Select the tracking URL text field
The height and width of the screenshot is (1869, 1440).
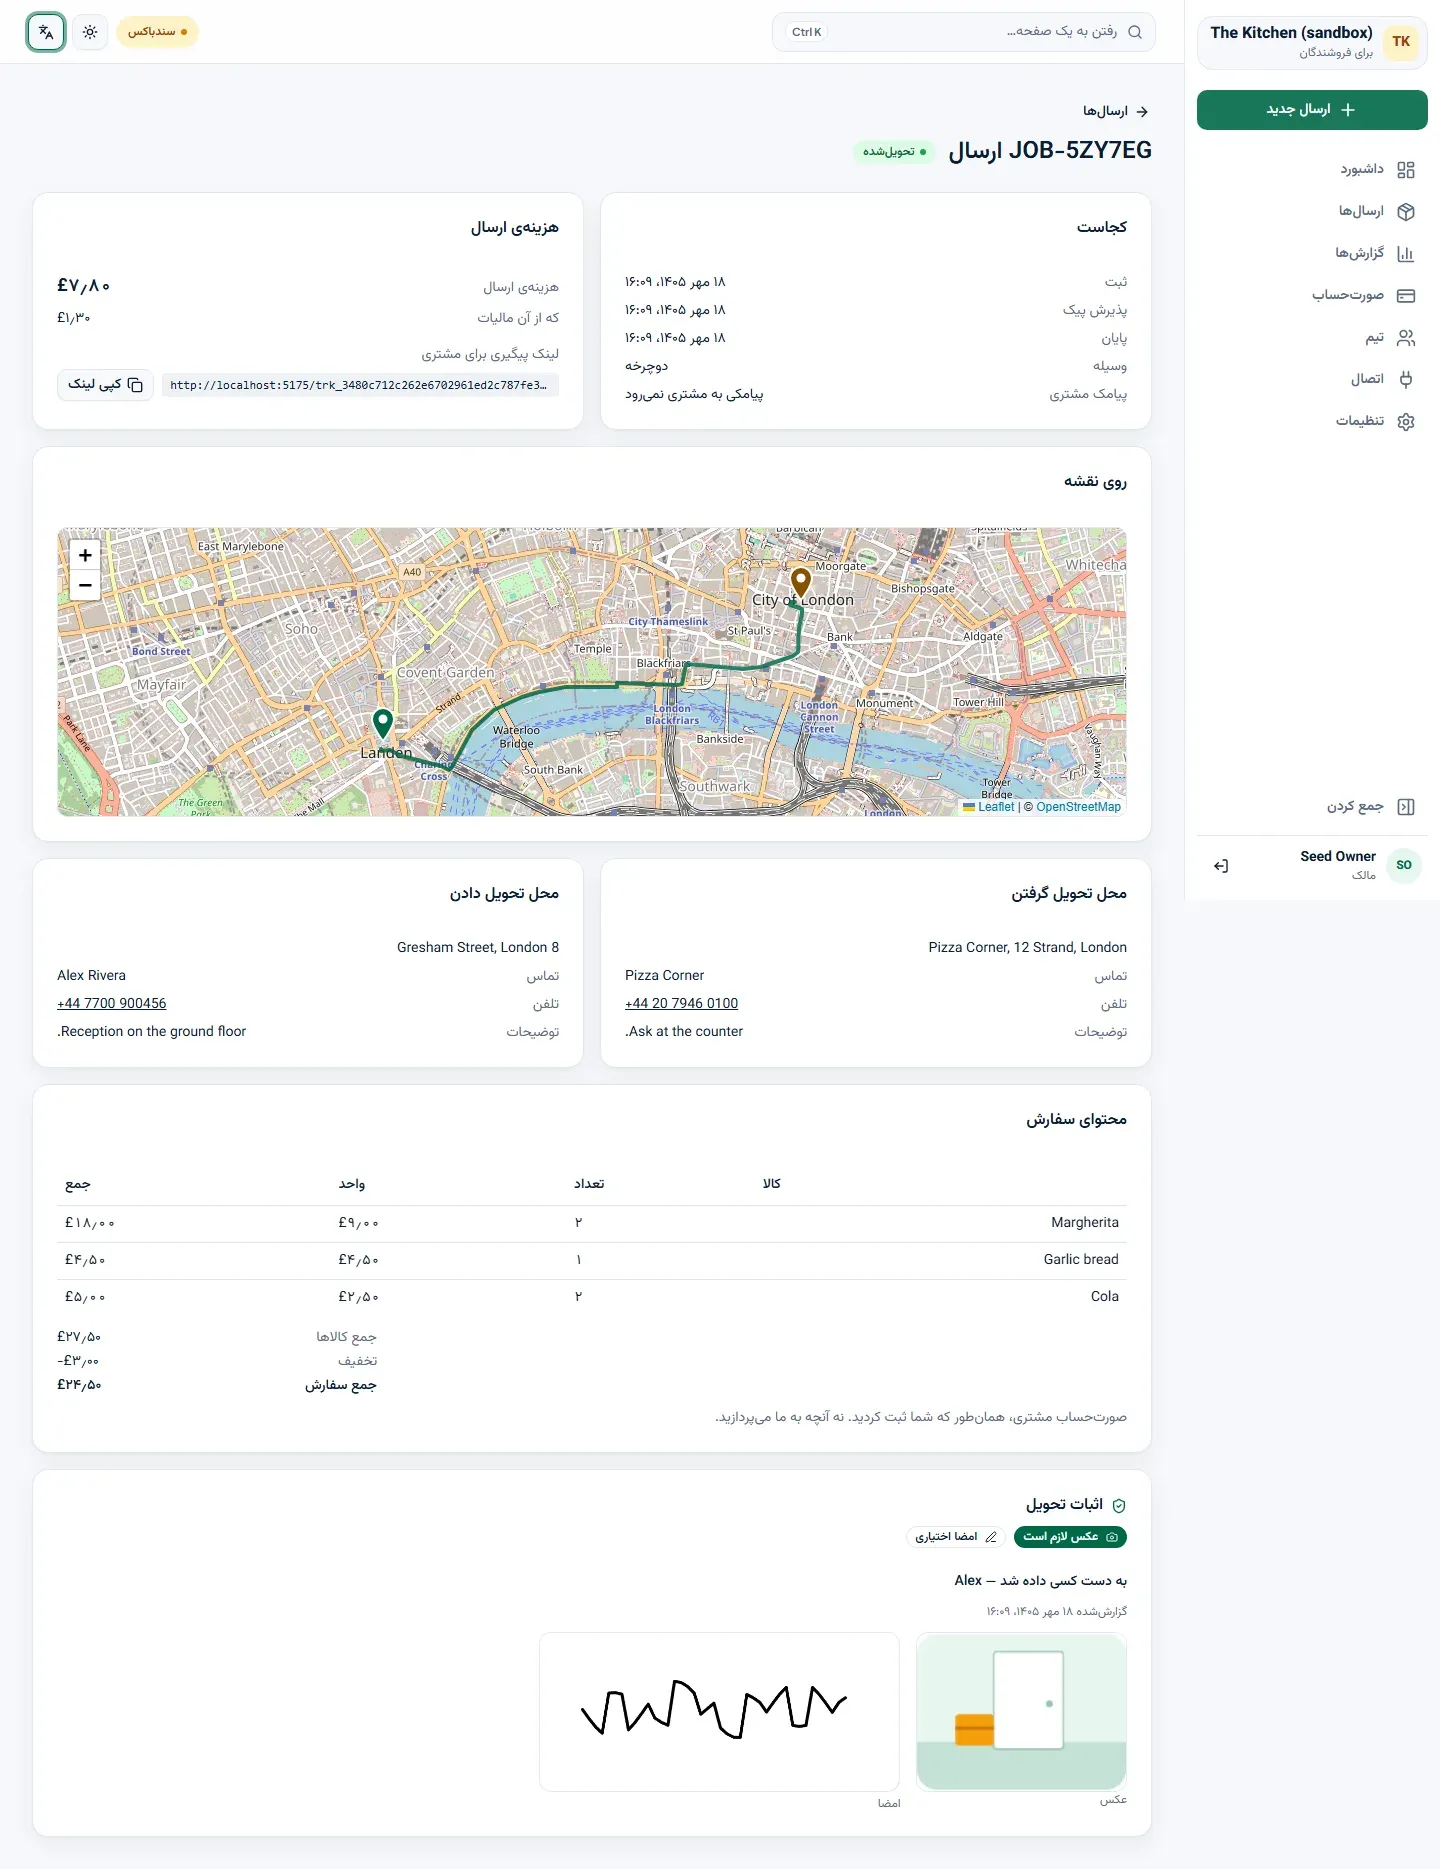pos(360,385)
